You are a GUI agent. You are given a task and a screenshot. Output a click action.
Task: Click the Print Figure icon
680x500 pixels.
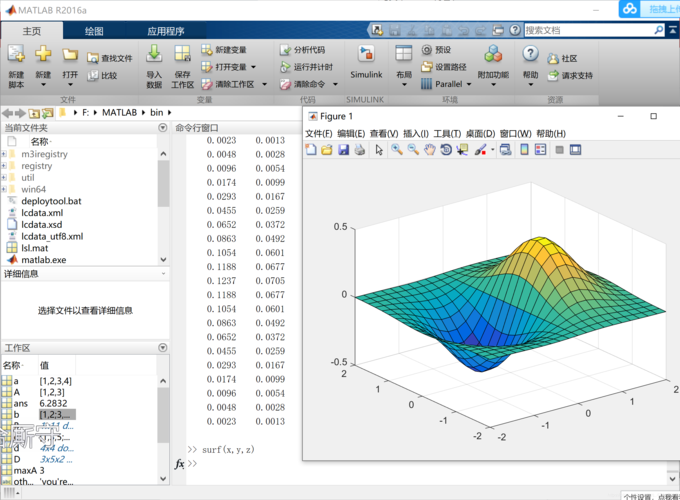(x=359, y=150)
